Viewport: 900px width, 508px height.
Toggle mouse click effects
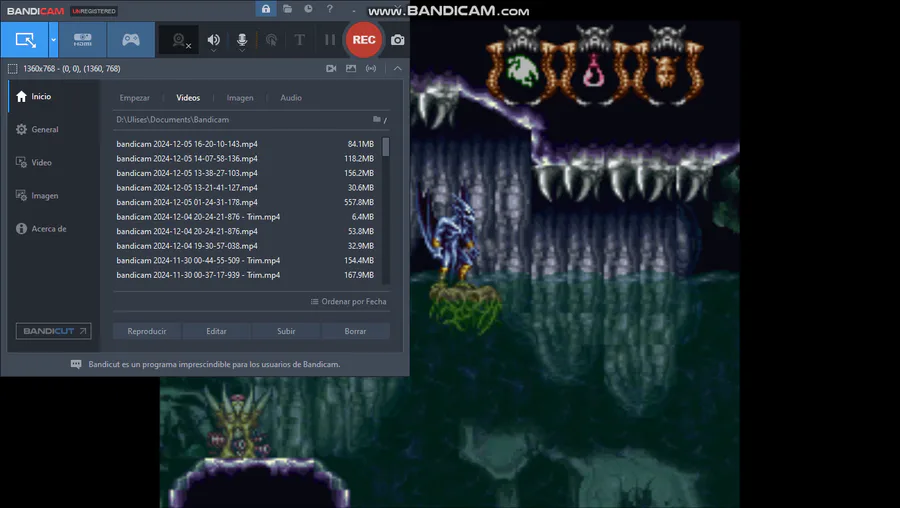[x=271, y=40]
